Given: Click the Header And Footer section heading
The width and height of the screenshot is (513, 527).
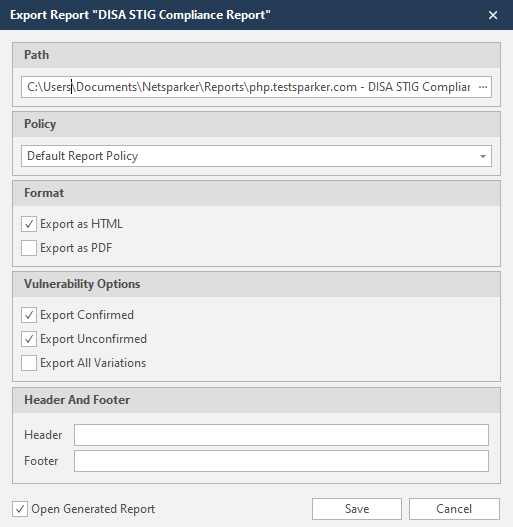Looking at the screenshot, I should click(77, 400).
